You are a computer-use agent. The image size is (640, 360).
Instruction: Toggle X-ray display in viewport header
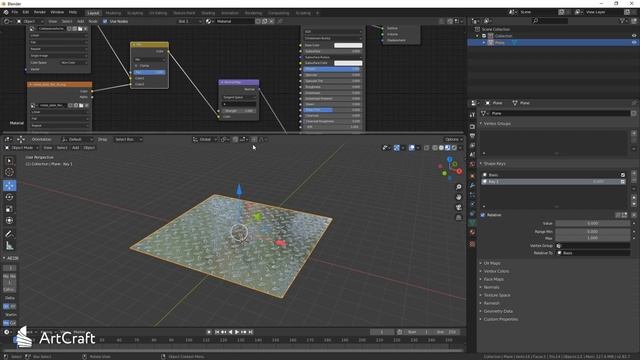(427, 148)
